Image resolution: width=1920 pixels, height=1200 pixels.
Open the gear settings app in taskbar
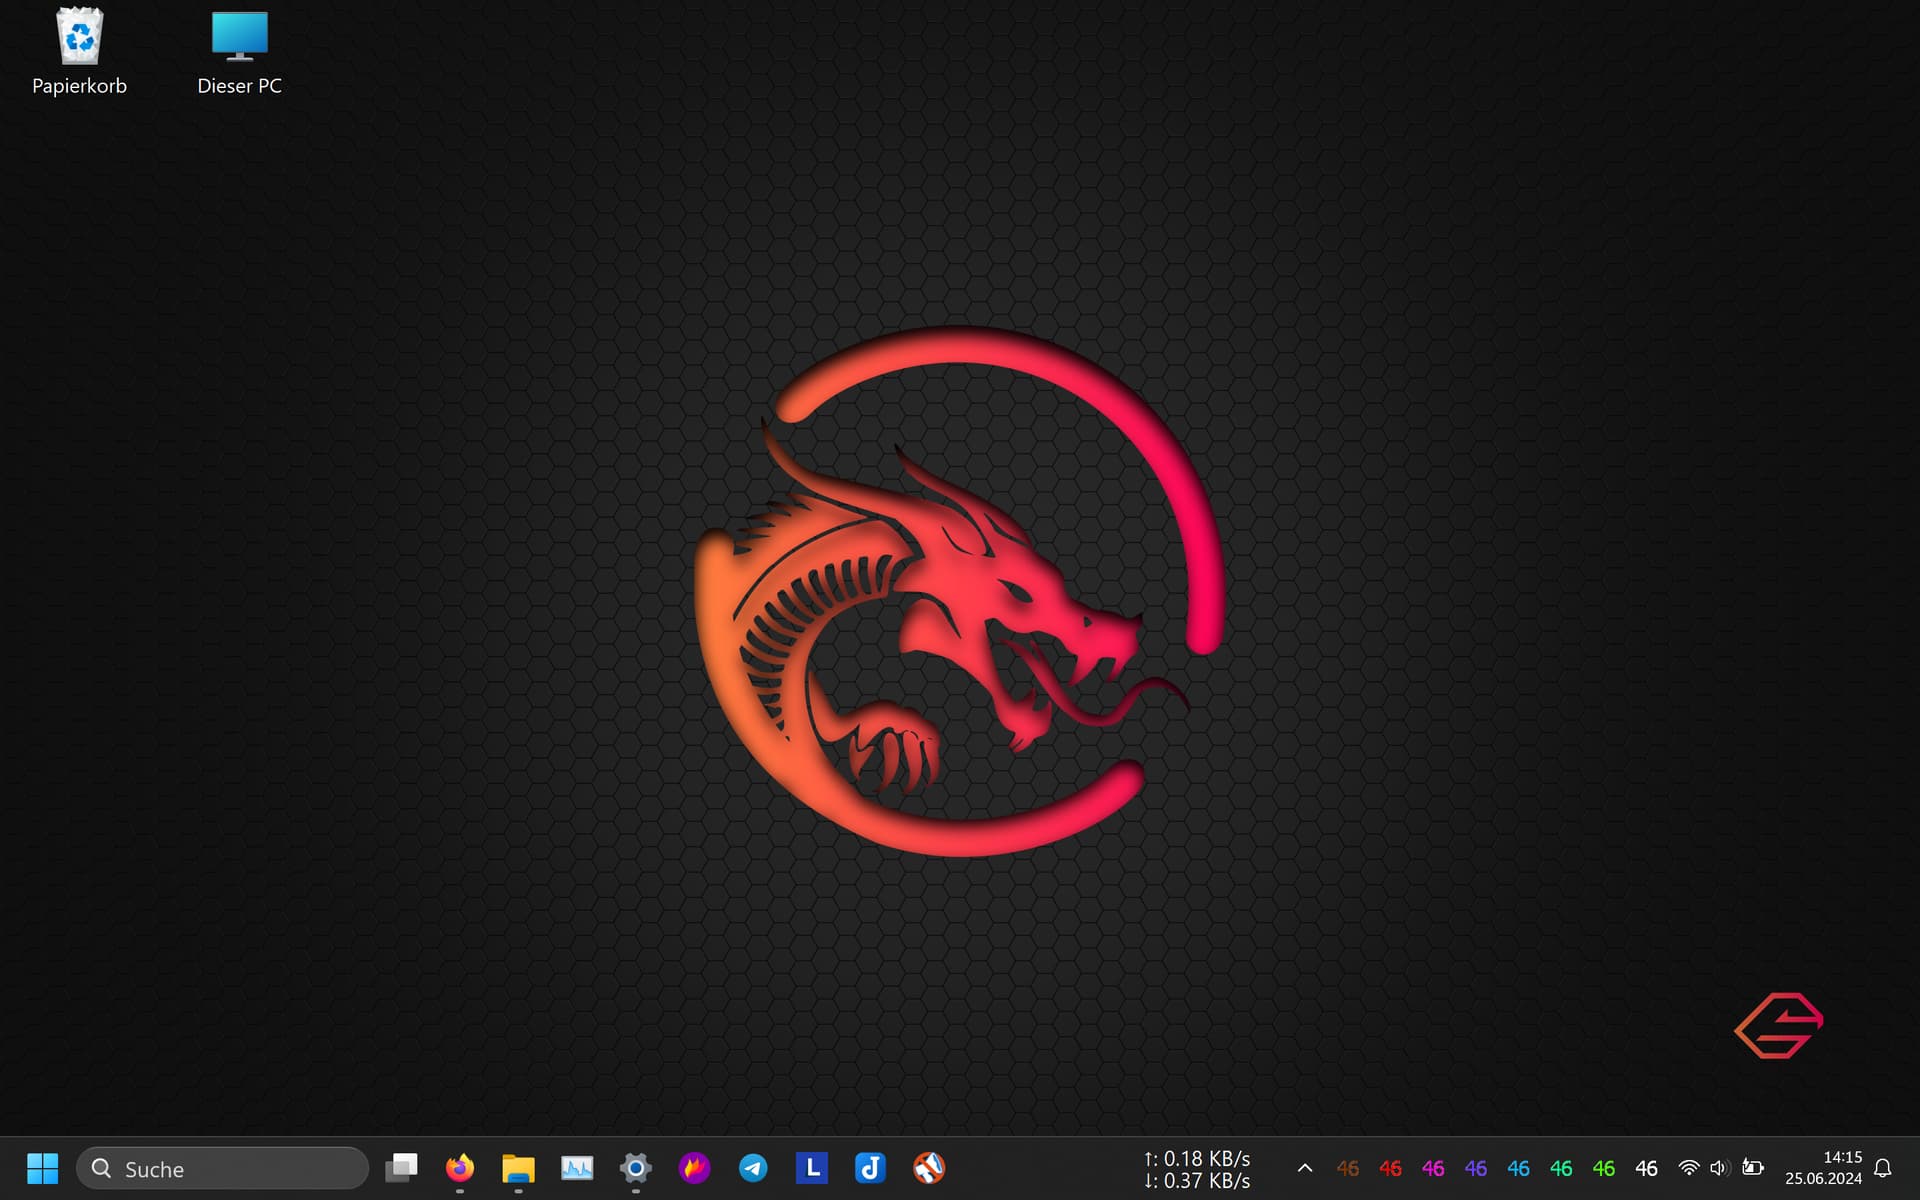click(x=636, y=1168)
